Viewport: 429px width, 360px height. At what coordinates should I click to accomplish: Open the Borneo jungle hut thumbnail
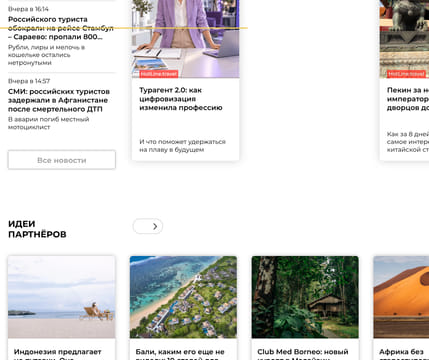[x=305, y=297]
